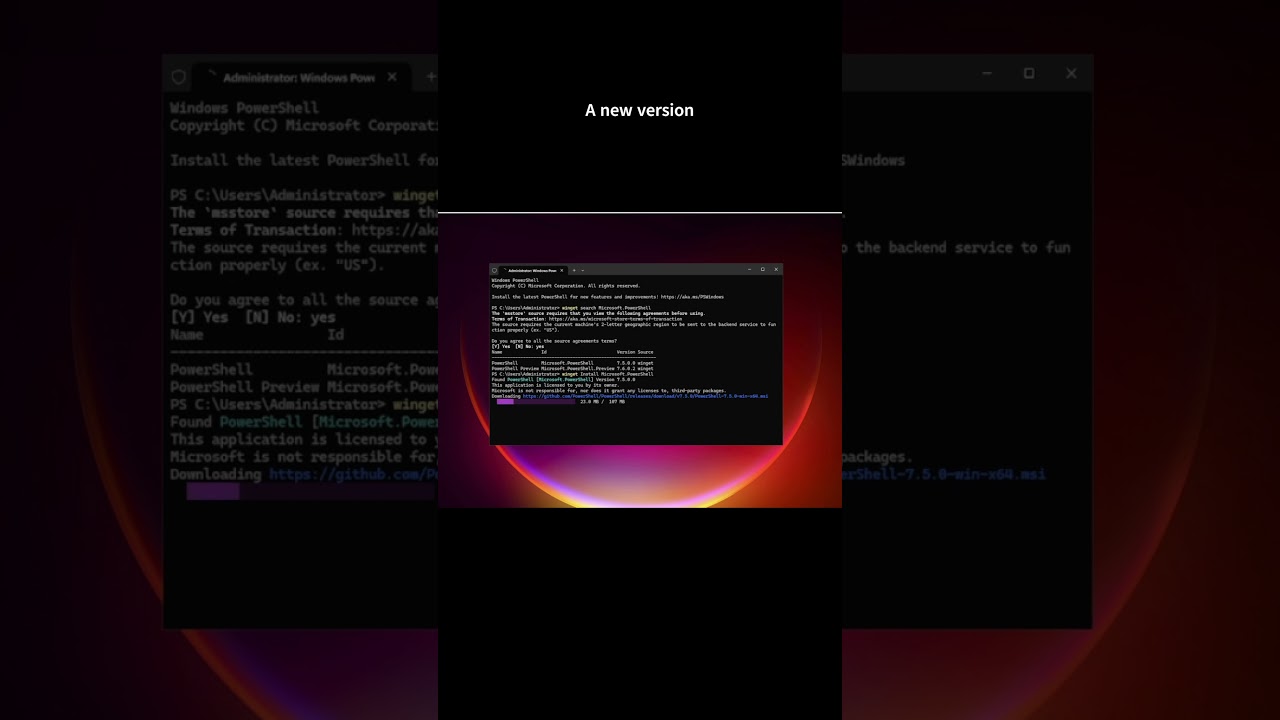Screen dimensions: 1280x720
Task: Close the small center terminal window
Action: coord(776,269)
